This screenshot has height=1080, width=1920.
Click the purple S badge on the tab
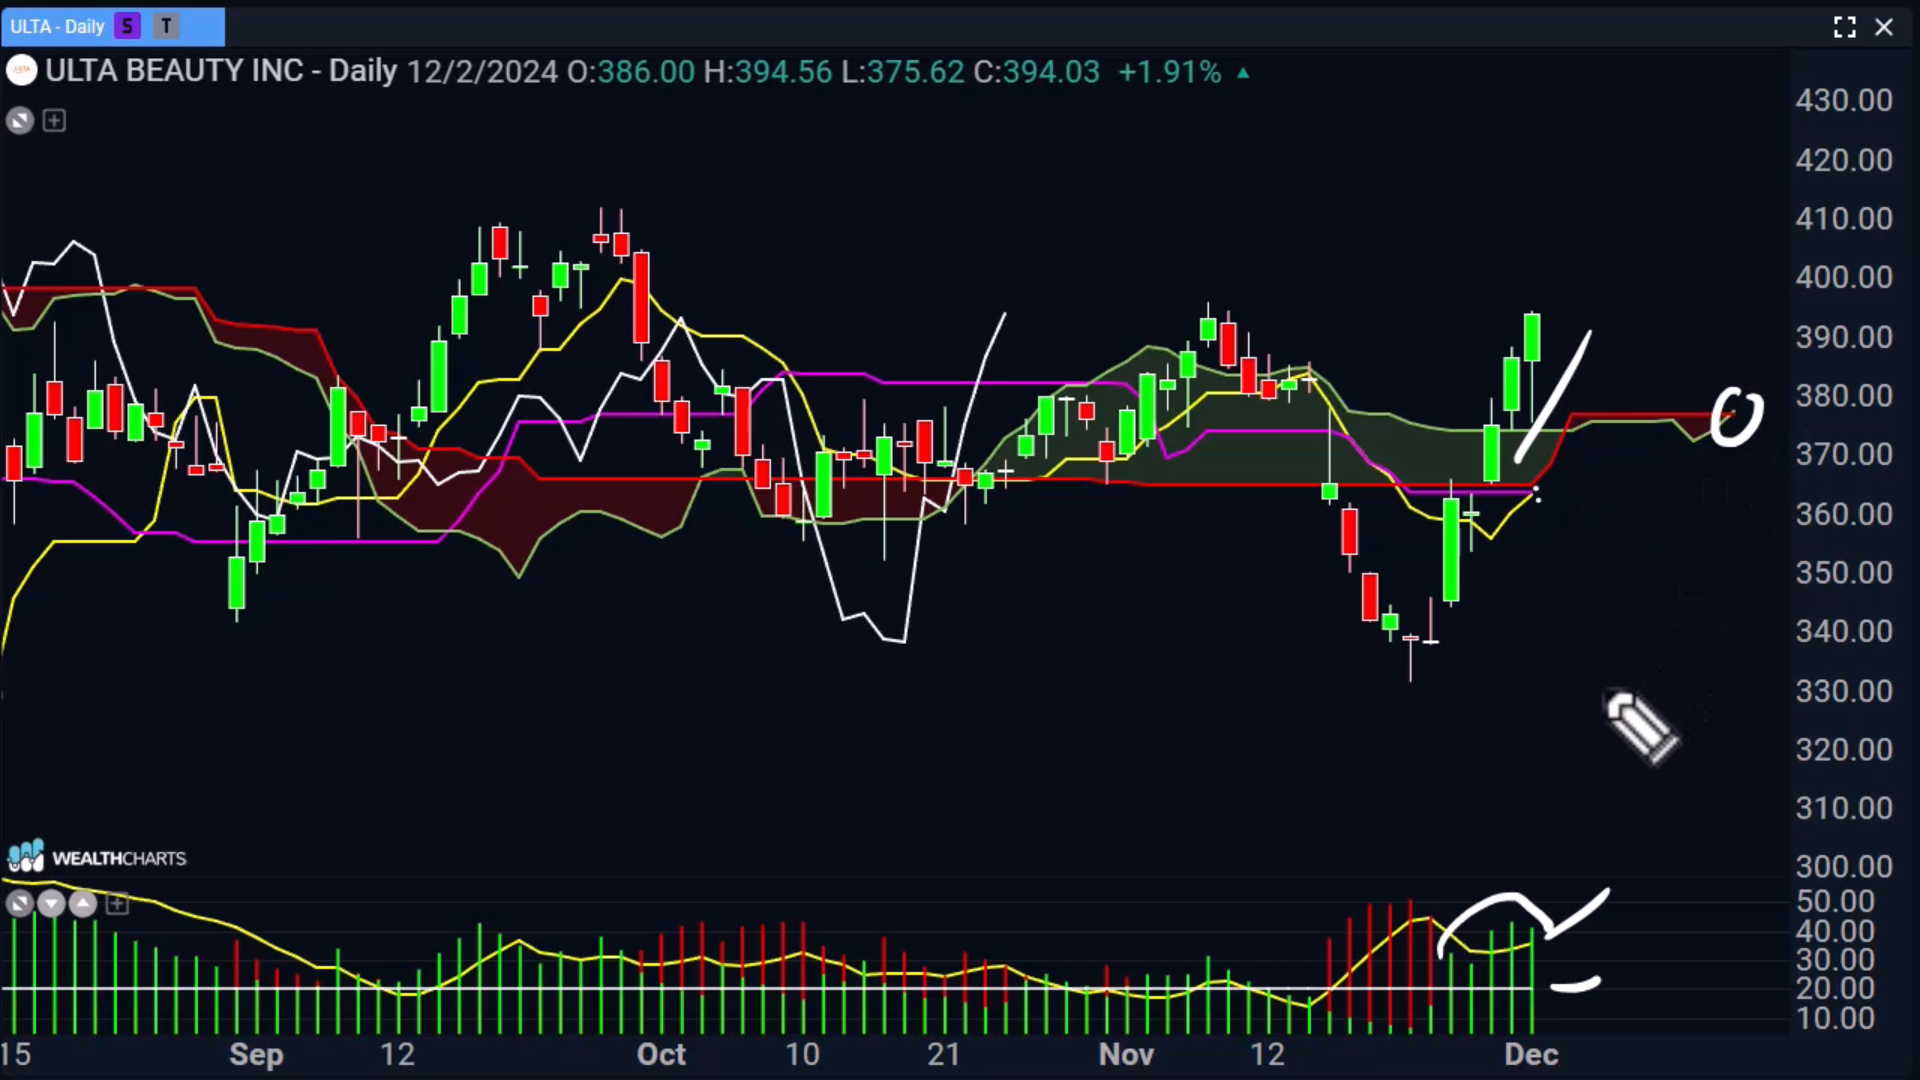click(x=128, y=27)
